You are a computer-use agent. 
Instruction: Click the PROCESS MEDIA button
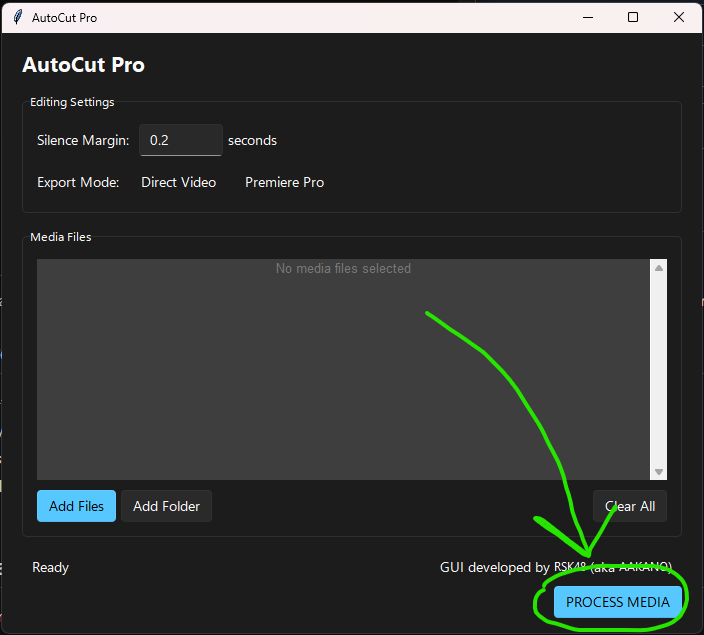(618, 602)
